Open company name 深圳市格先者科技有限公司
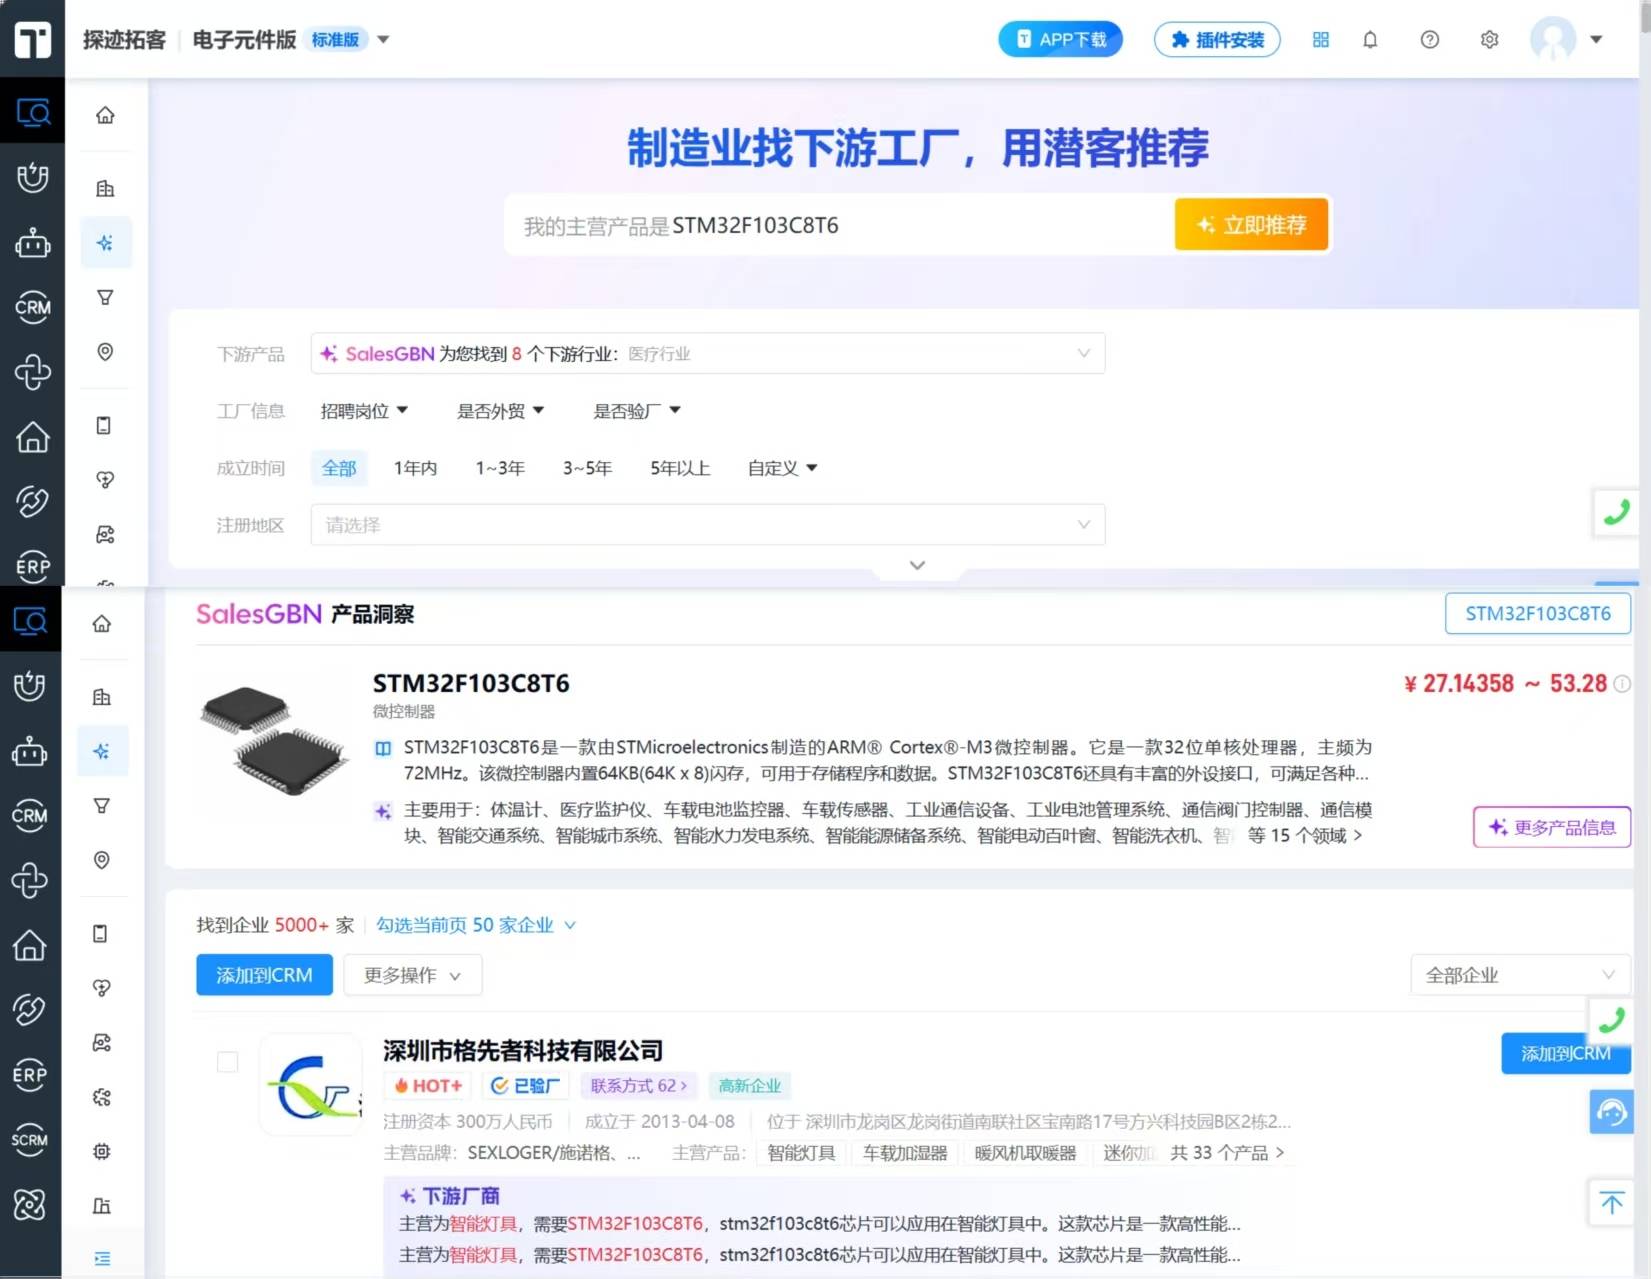This screenshot has width=1651, height=1279. [x=523, y=1051]
